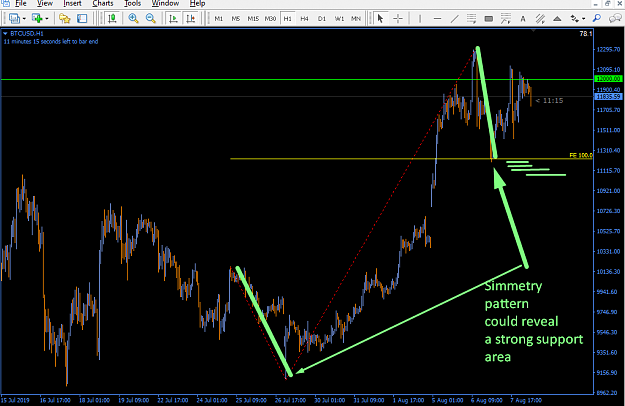The image size is (625, 406).
Task: Minimize the chart child window
Action: pyautogui.click(x=595, y=4)
